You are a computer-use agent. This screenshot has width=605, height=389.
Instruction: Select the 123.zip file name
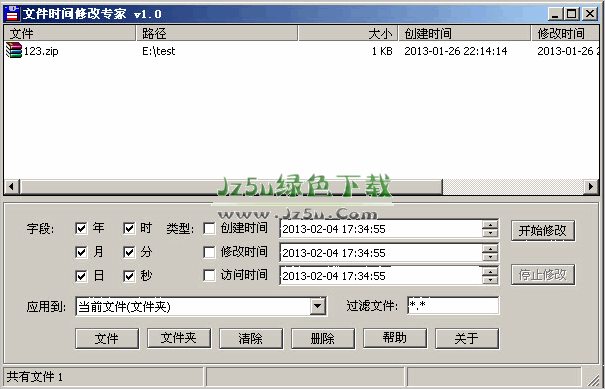click(41, 51)
